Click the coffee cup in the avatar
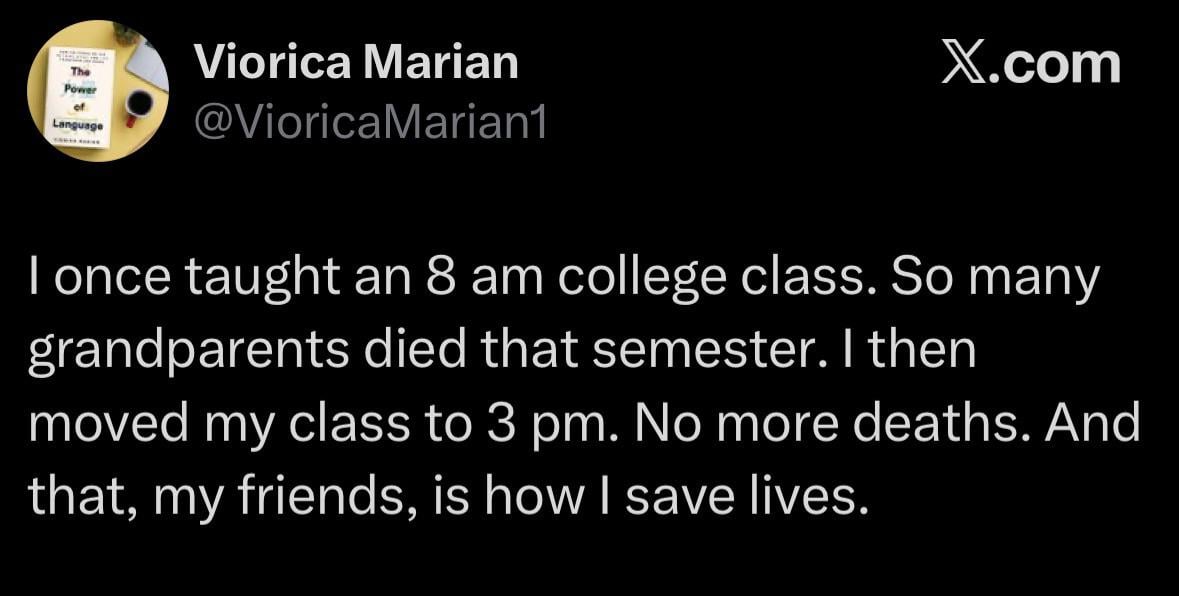The image size is (1179, 596). click(138, 104)
